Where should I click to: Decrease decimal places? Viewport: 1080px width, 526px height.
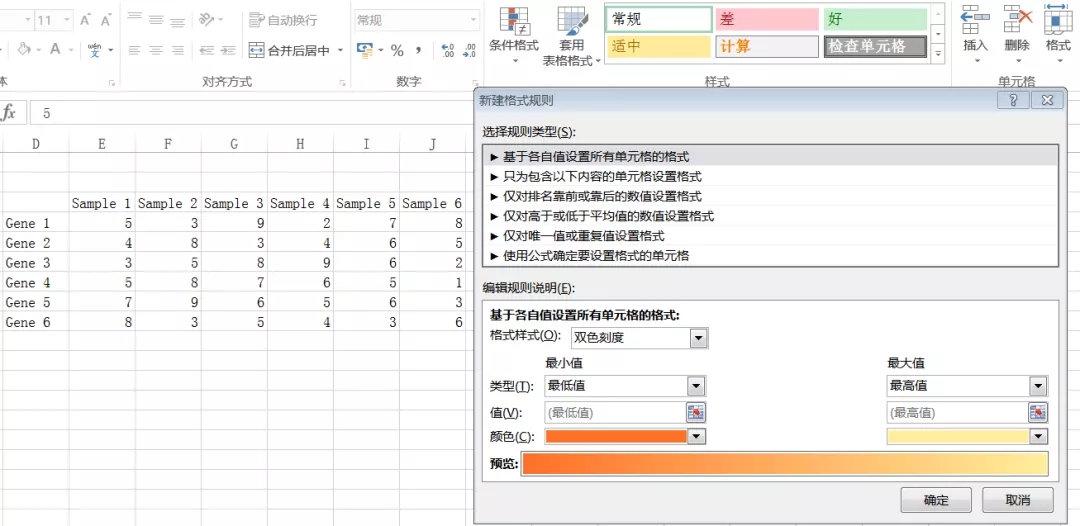470,50
